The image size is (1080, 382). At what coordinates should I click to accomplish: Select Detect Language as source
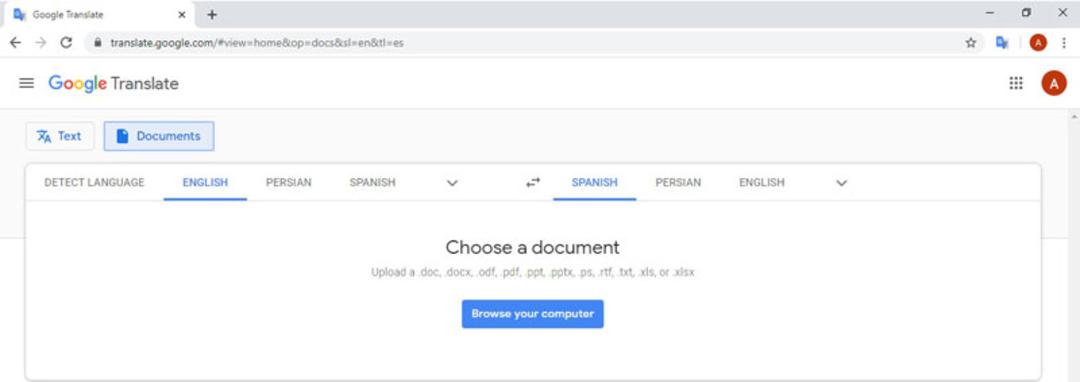94,182
